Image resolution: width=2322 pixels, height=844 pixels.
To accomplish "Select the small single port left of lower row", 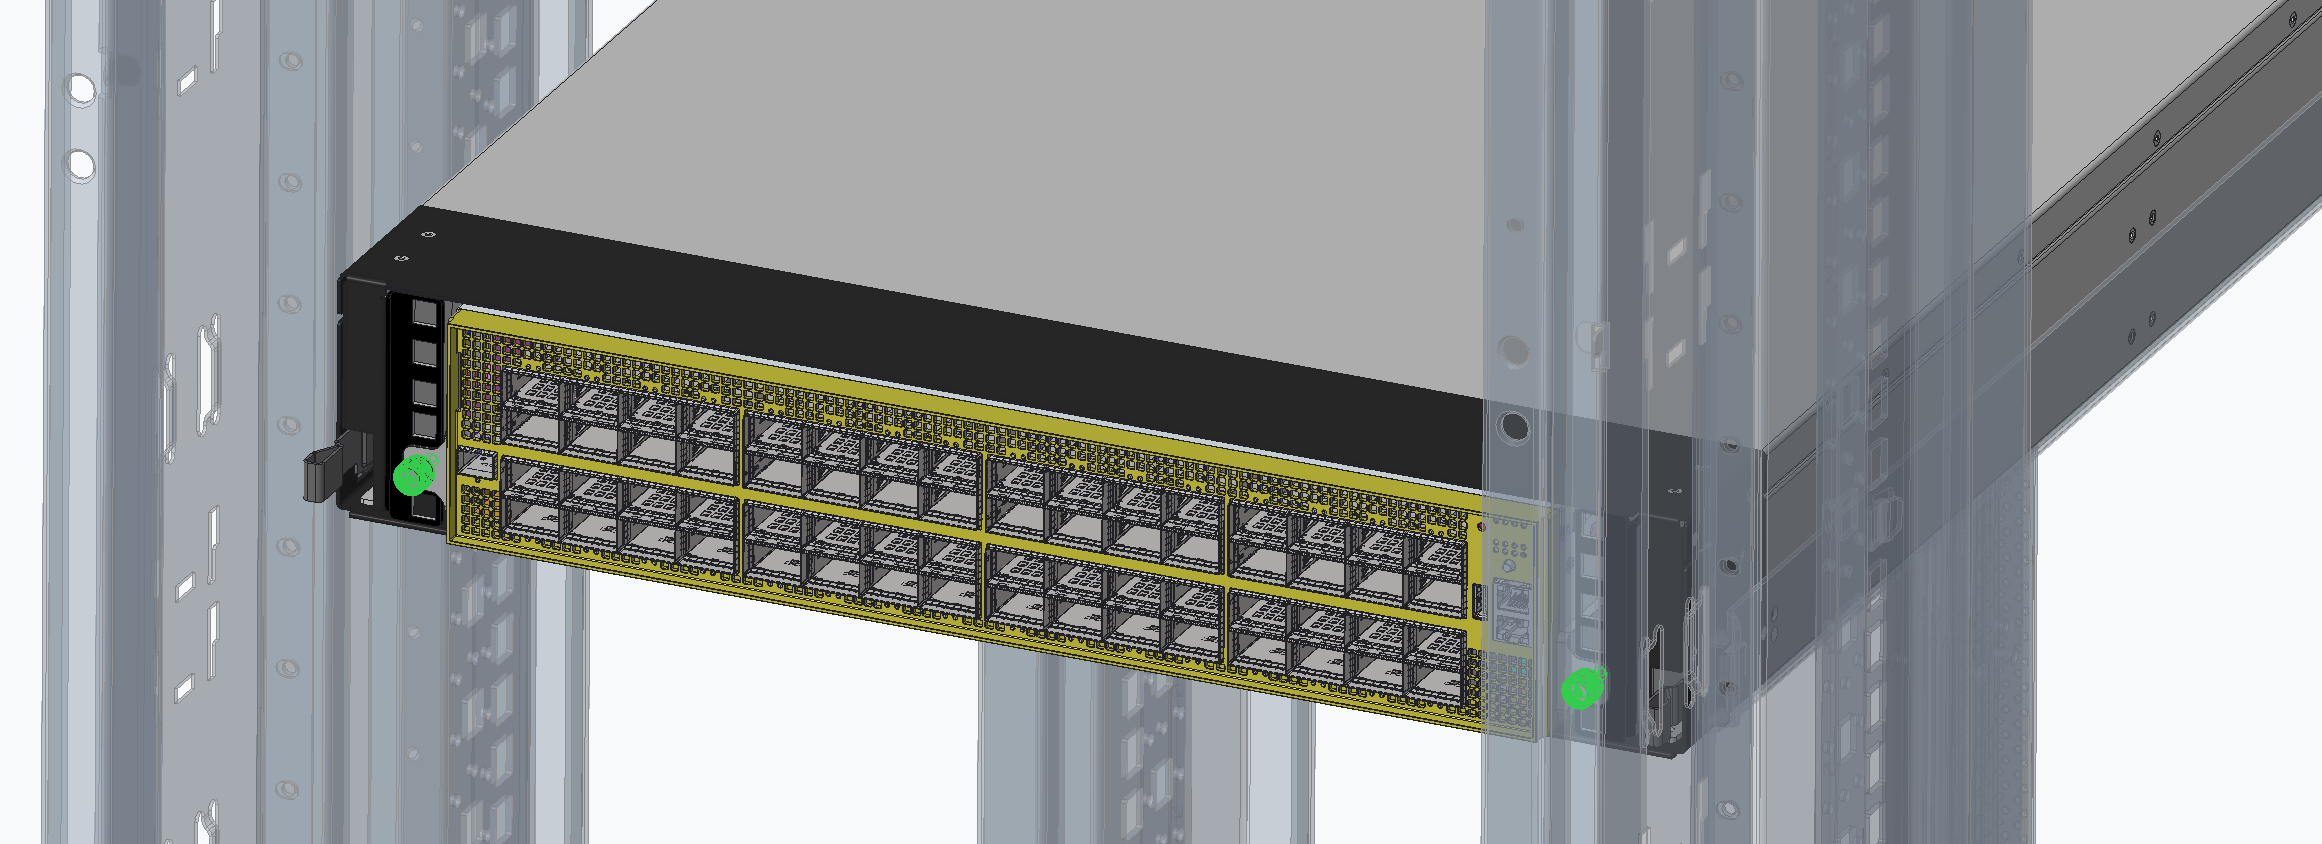I will pos(477,466).
